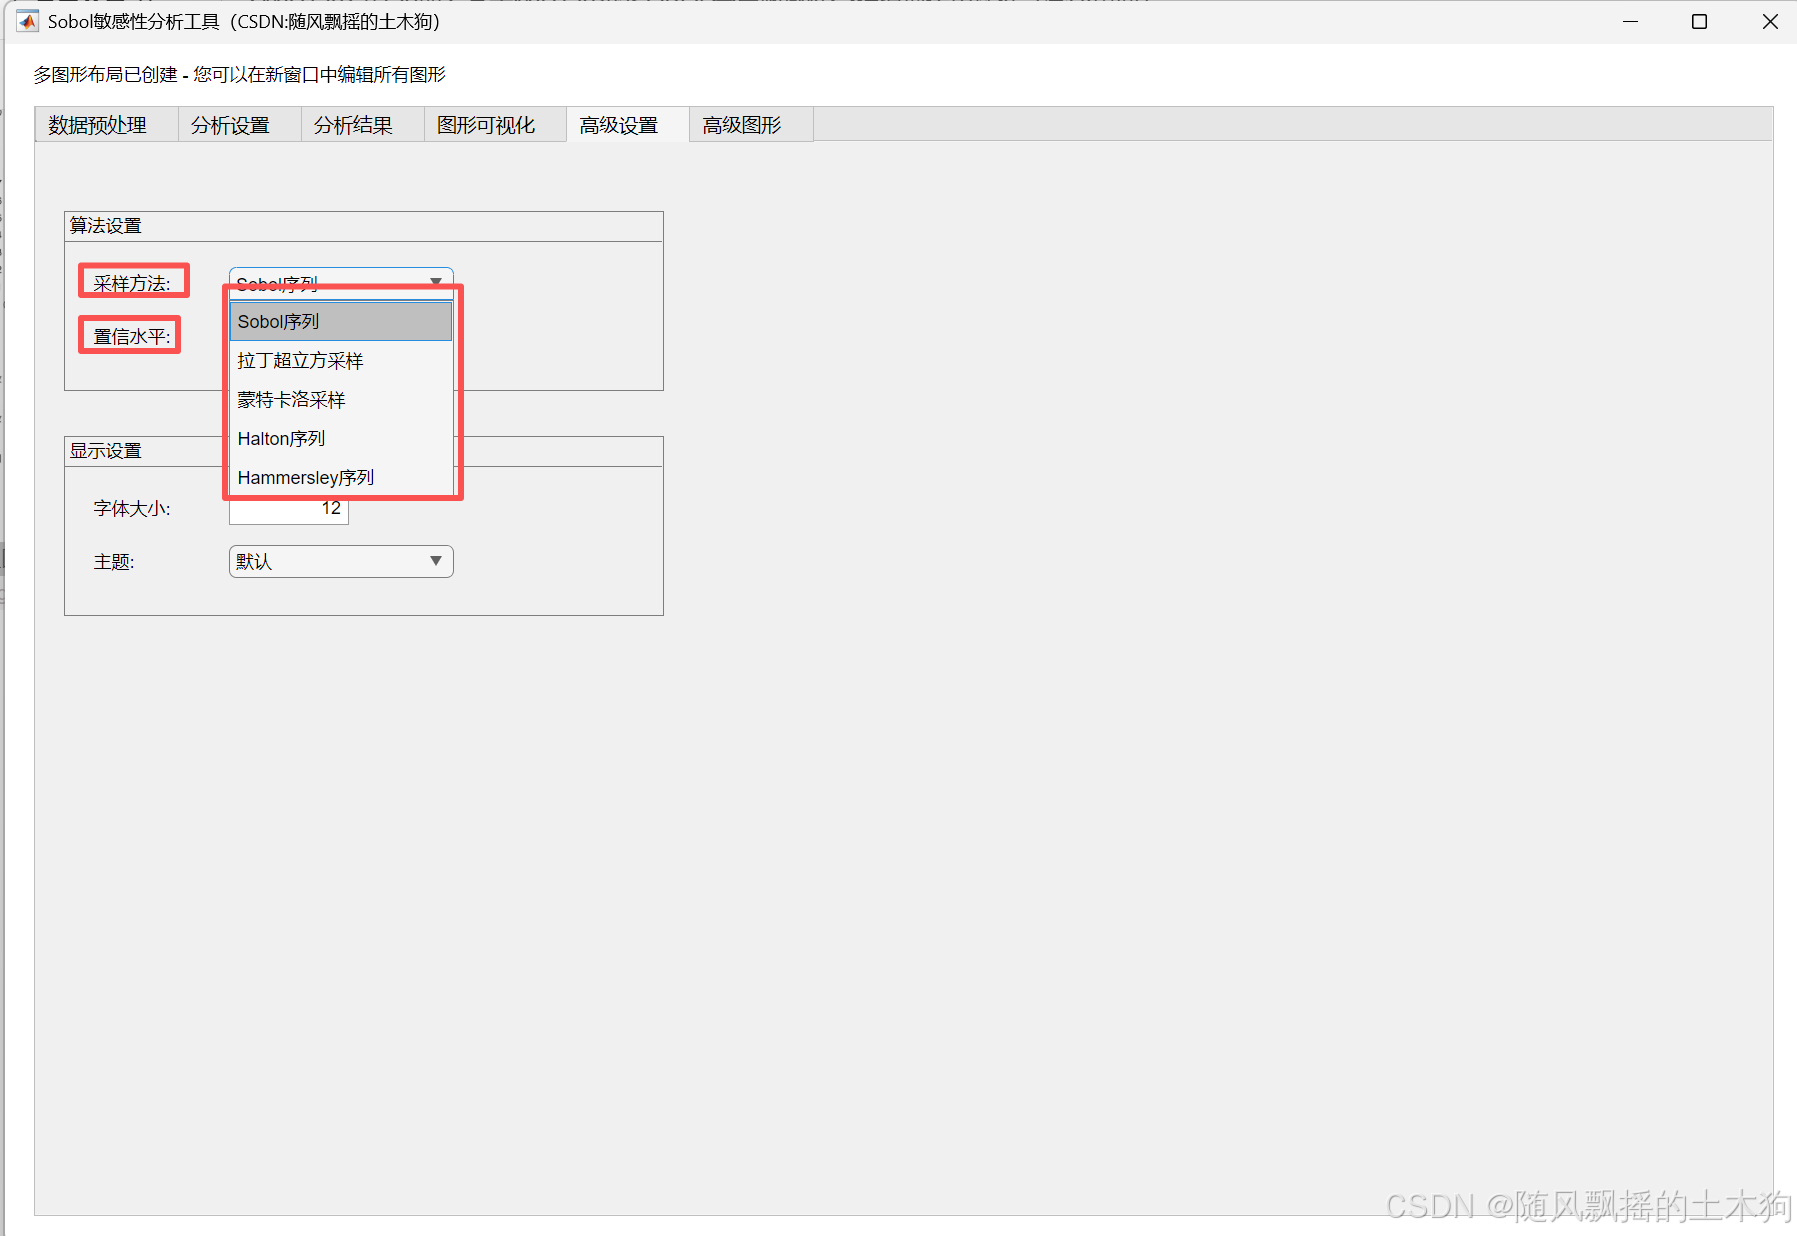This screenshot has height=1236, width=1797.
Task: Open the 主题 dropdown showing 默认
Action: pos(341,561)
